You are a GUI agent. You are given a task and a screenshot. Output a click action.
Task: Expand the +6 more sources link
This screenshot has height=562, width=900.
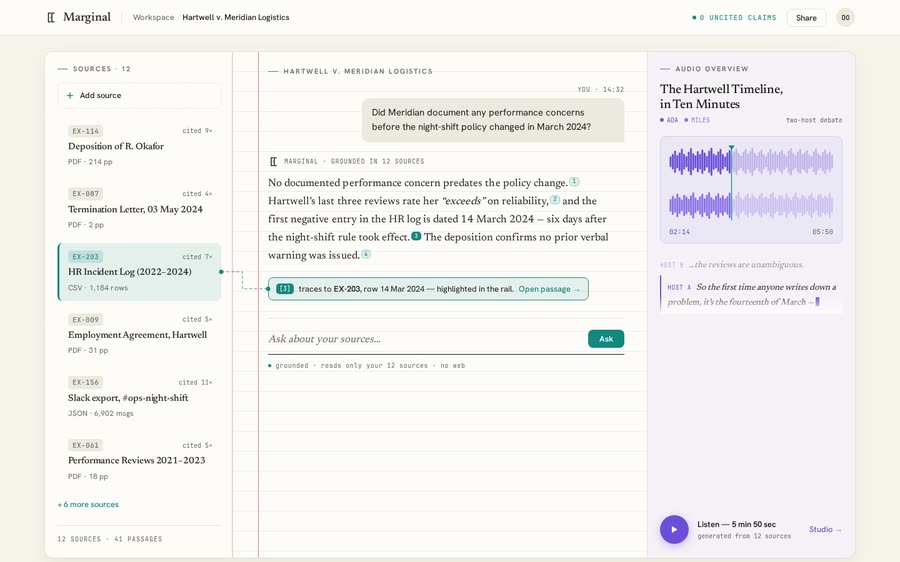click(x=88, y=505)
